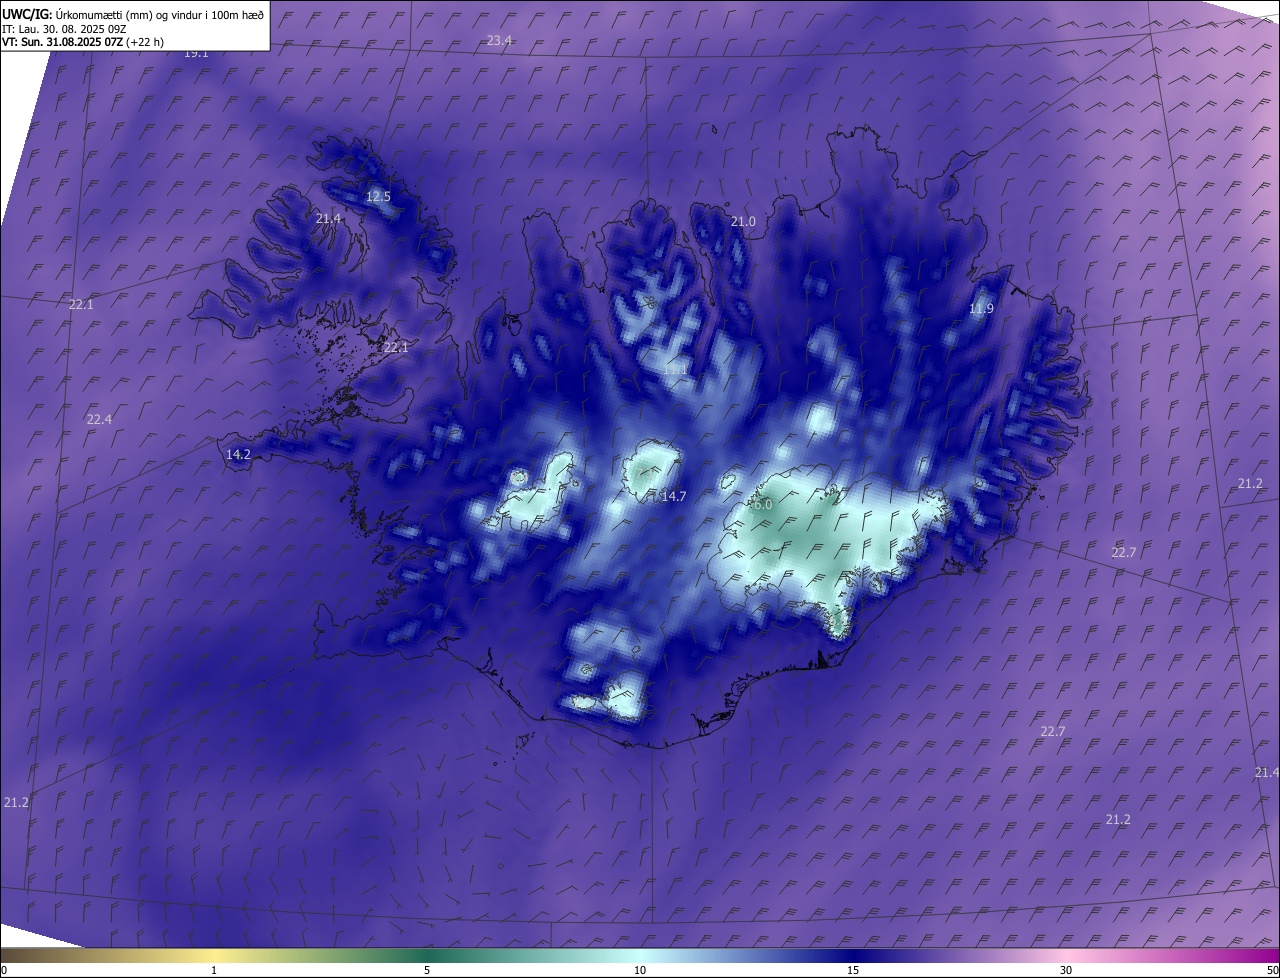Click the 21.4 value on the Westfjords

(x=328, y=218)
